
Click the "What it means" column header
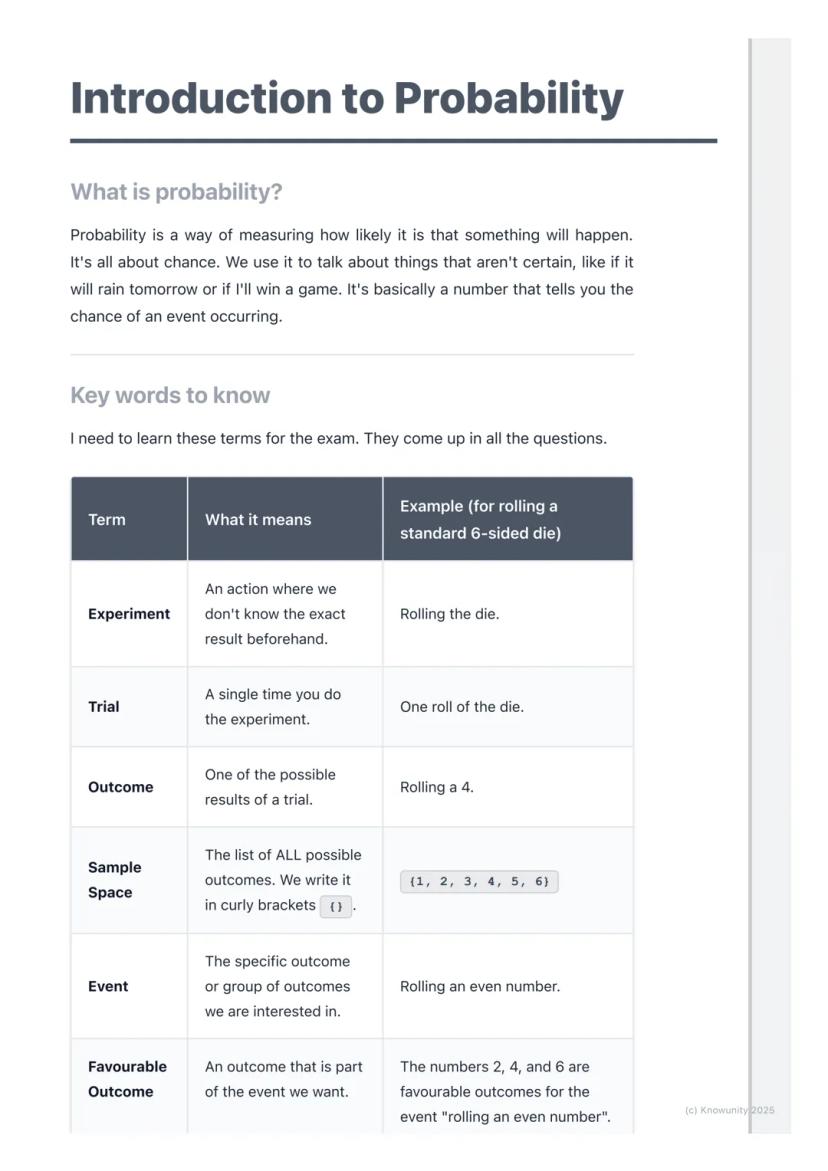pyautogui.click(x=258, y=520)
